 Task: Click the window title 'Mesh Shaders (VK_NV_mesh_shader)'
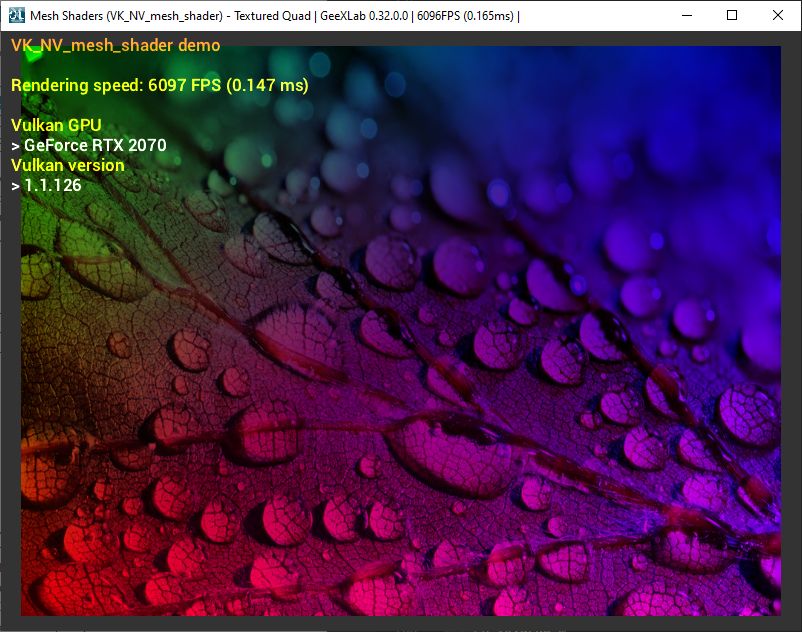click(x=126, y=16)
